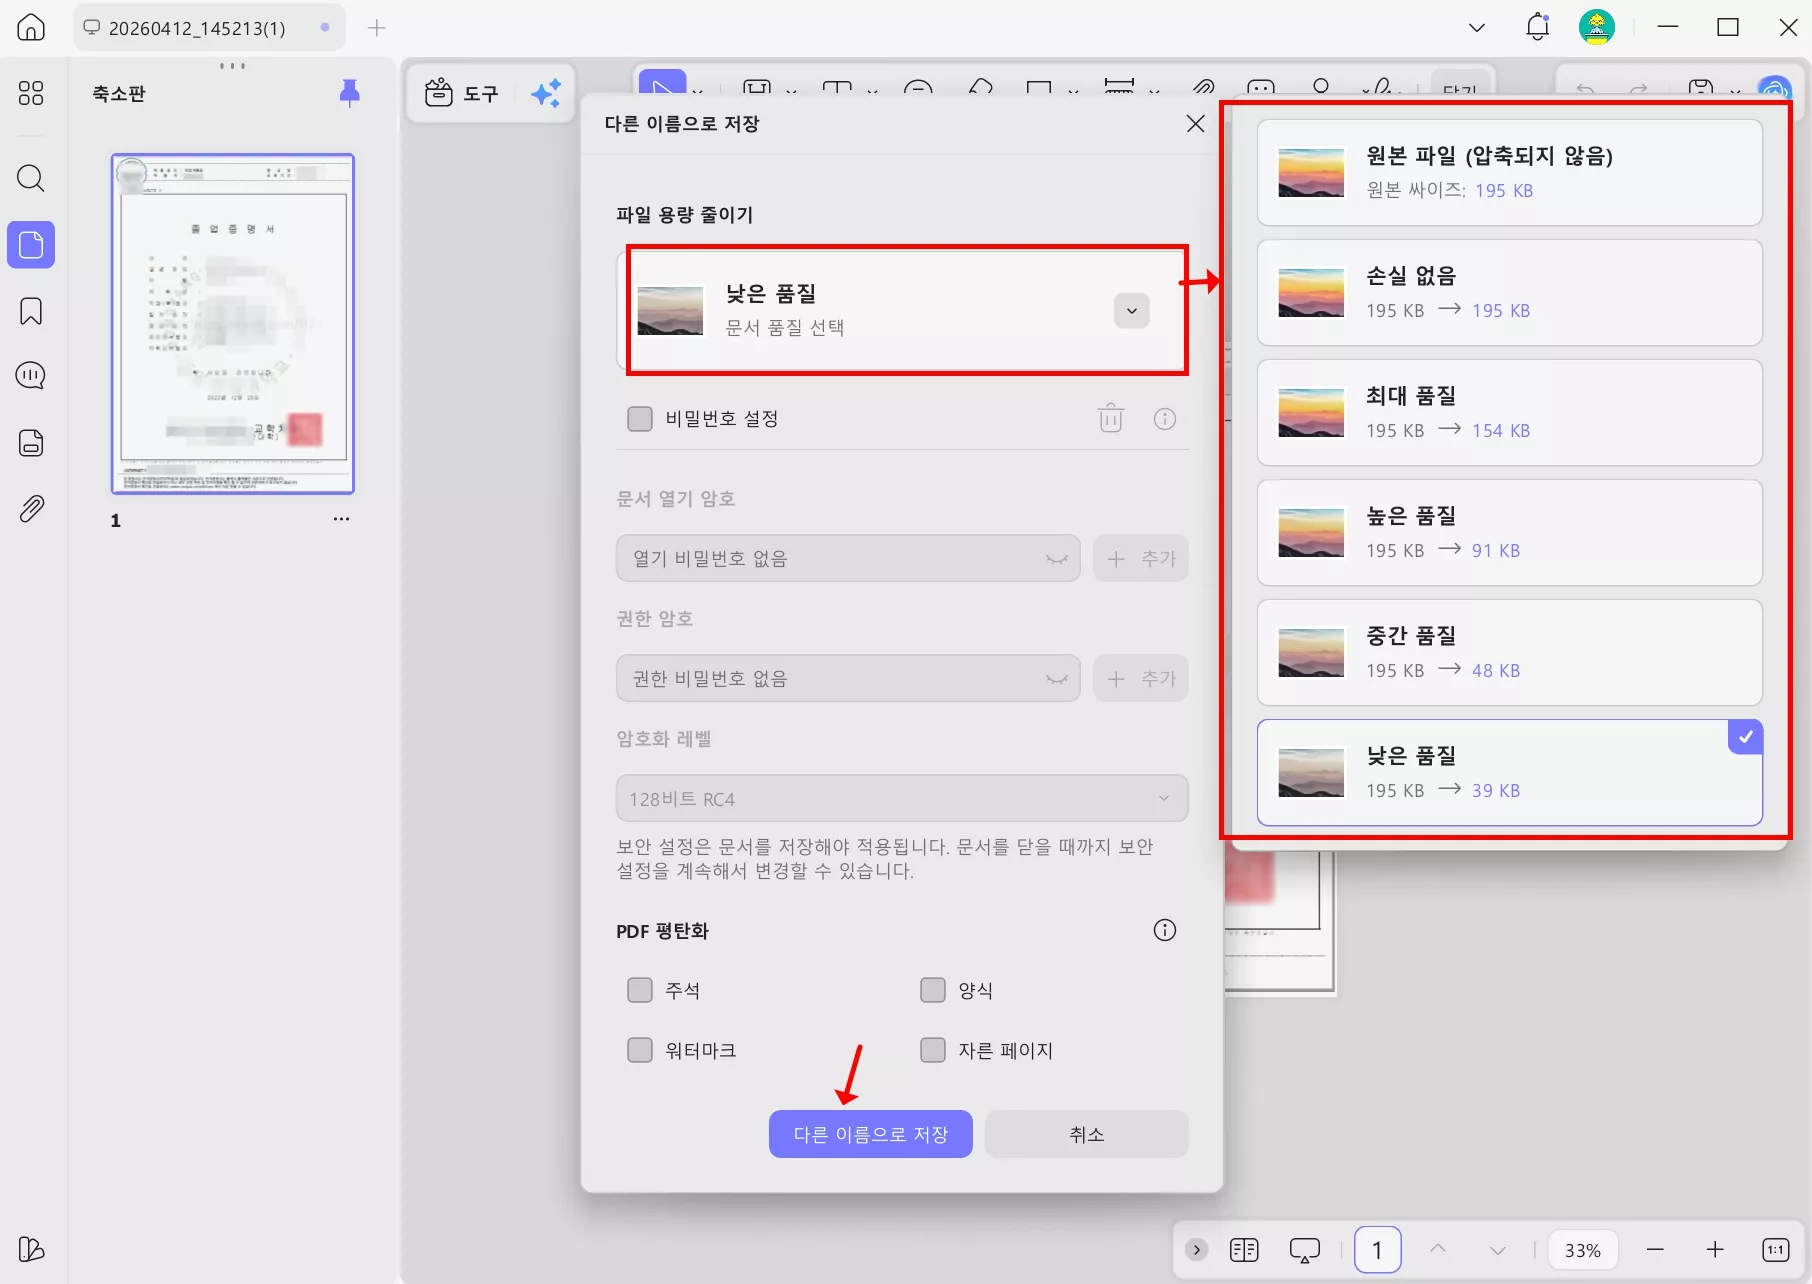The width and height of the screenshot is (1812, 1284).
Task: Click the 취소 button
Action: [1086, 1133]
